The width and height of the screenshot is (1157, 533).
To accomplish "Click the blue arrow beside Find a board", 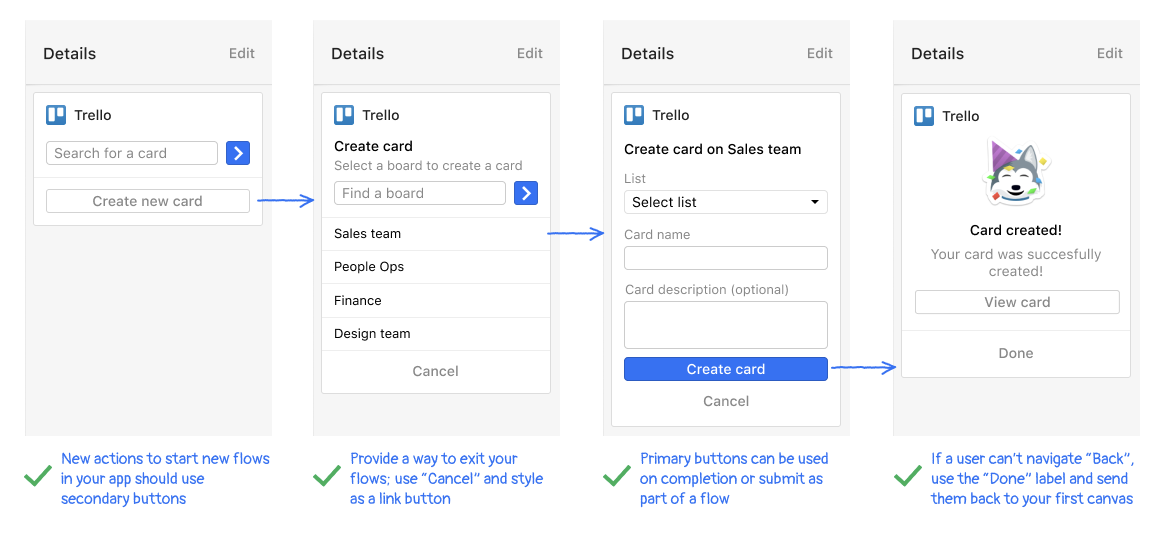I will tap(526, 193).
